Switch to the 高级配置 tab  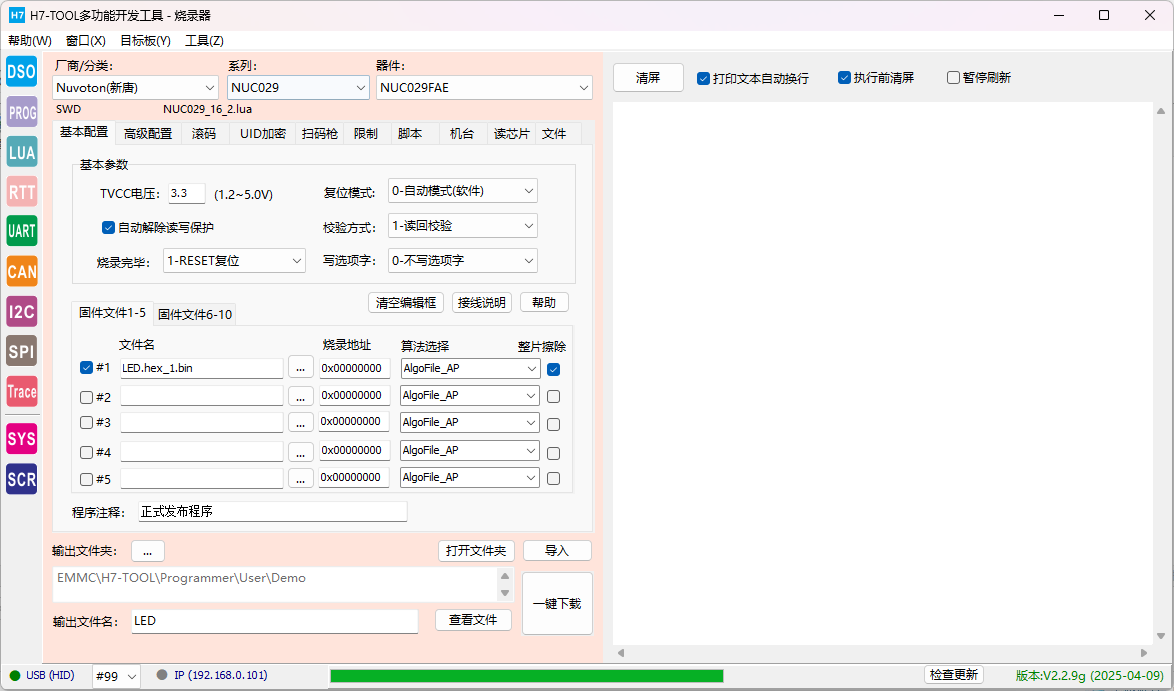(147, 133)
